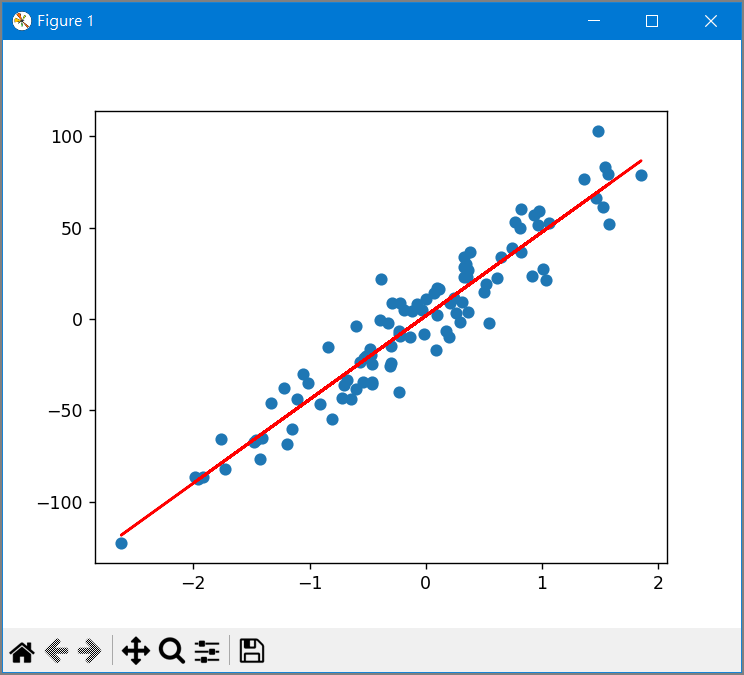
Task: Activate the Pan axes tool
Action: pos(136,650)
